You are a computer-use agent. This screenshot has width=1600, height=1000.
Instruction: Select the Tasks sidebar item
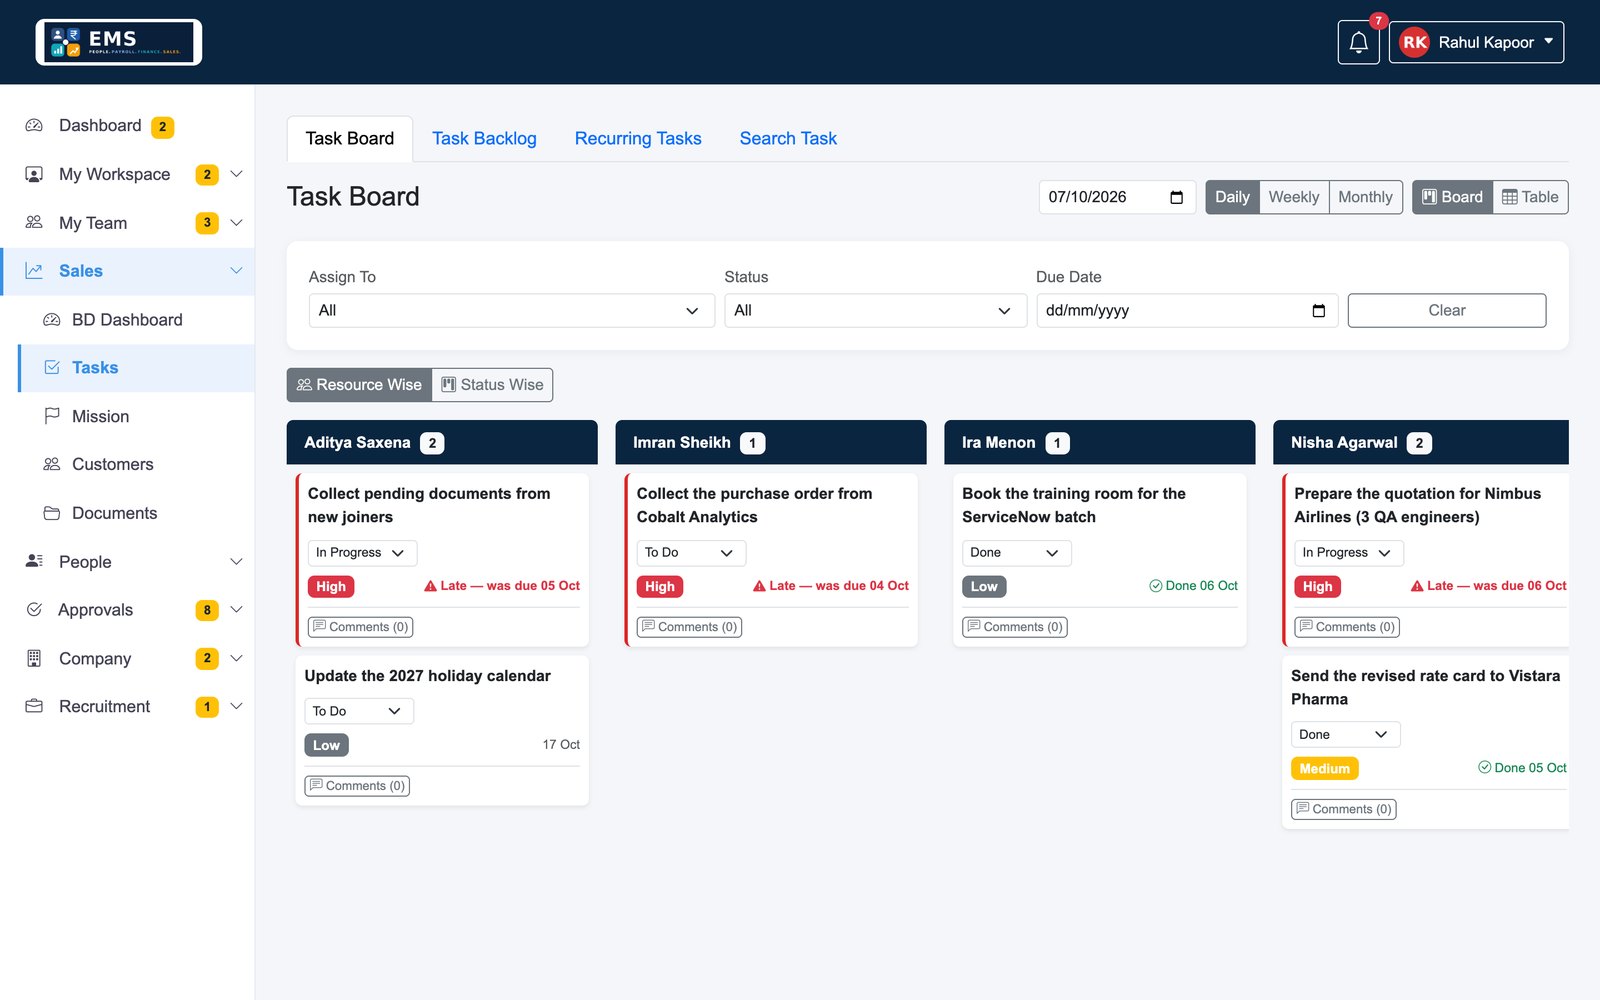136,368
